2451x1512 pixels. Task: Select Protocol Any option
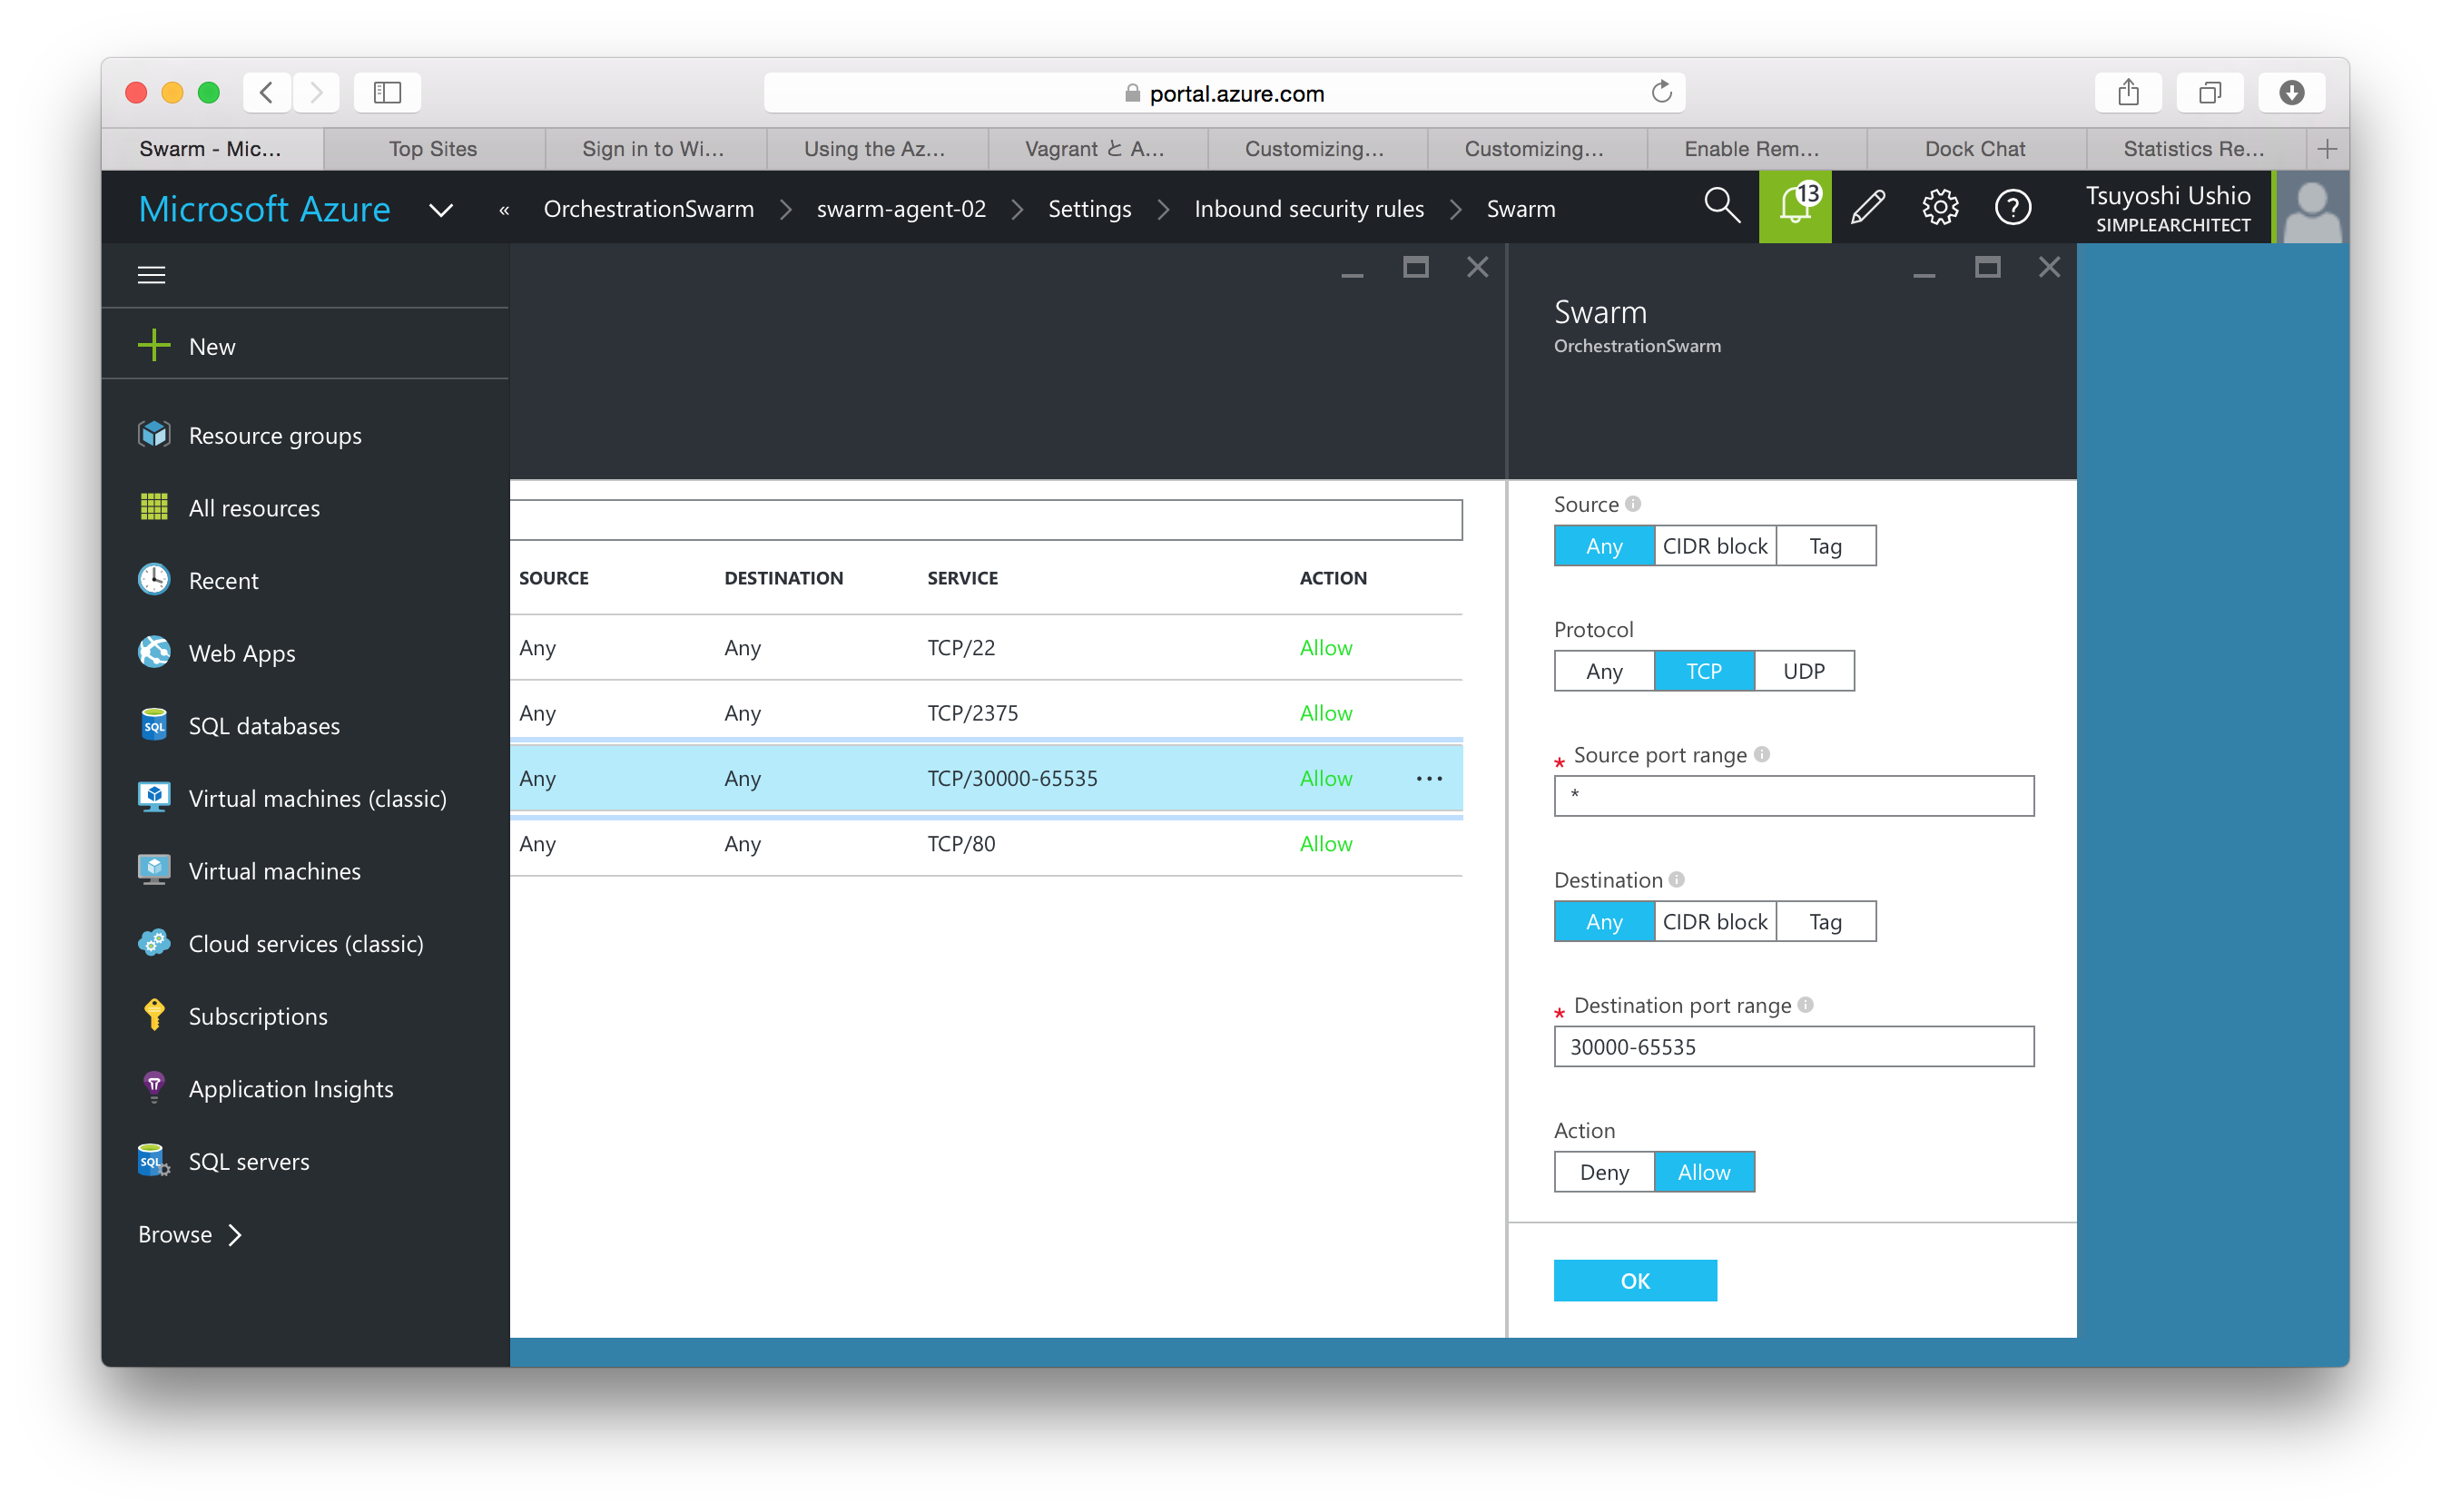tap(1604, 671)
